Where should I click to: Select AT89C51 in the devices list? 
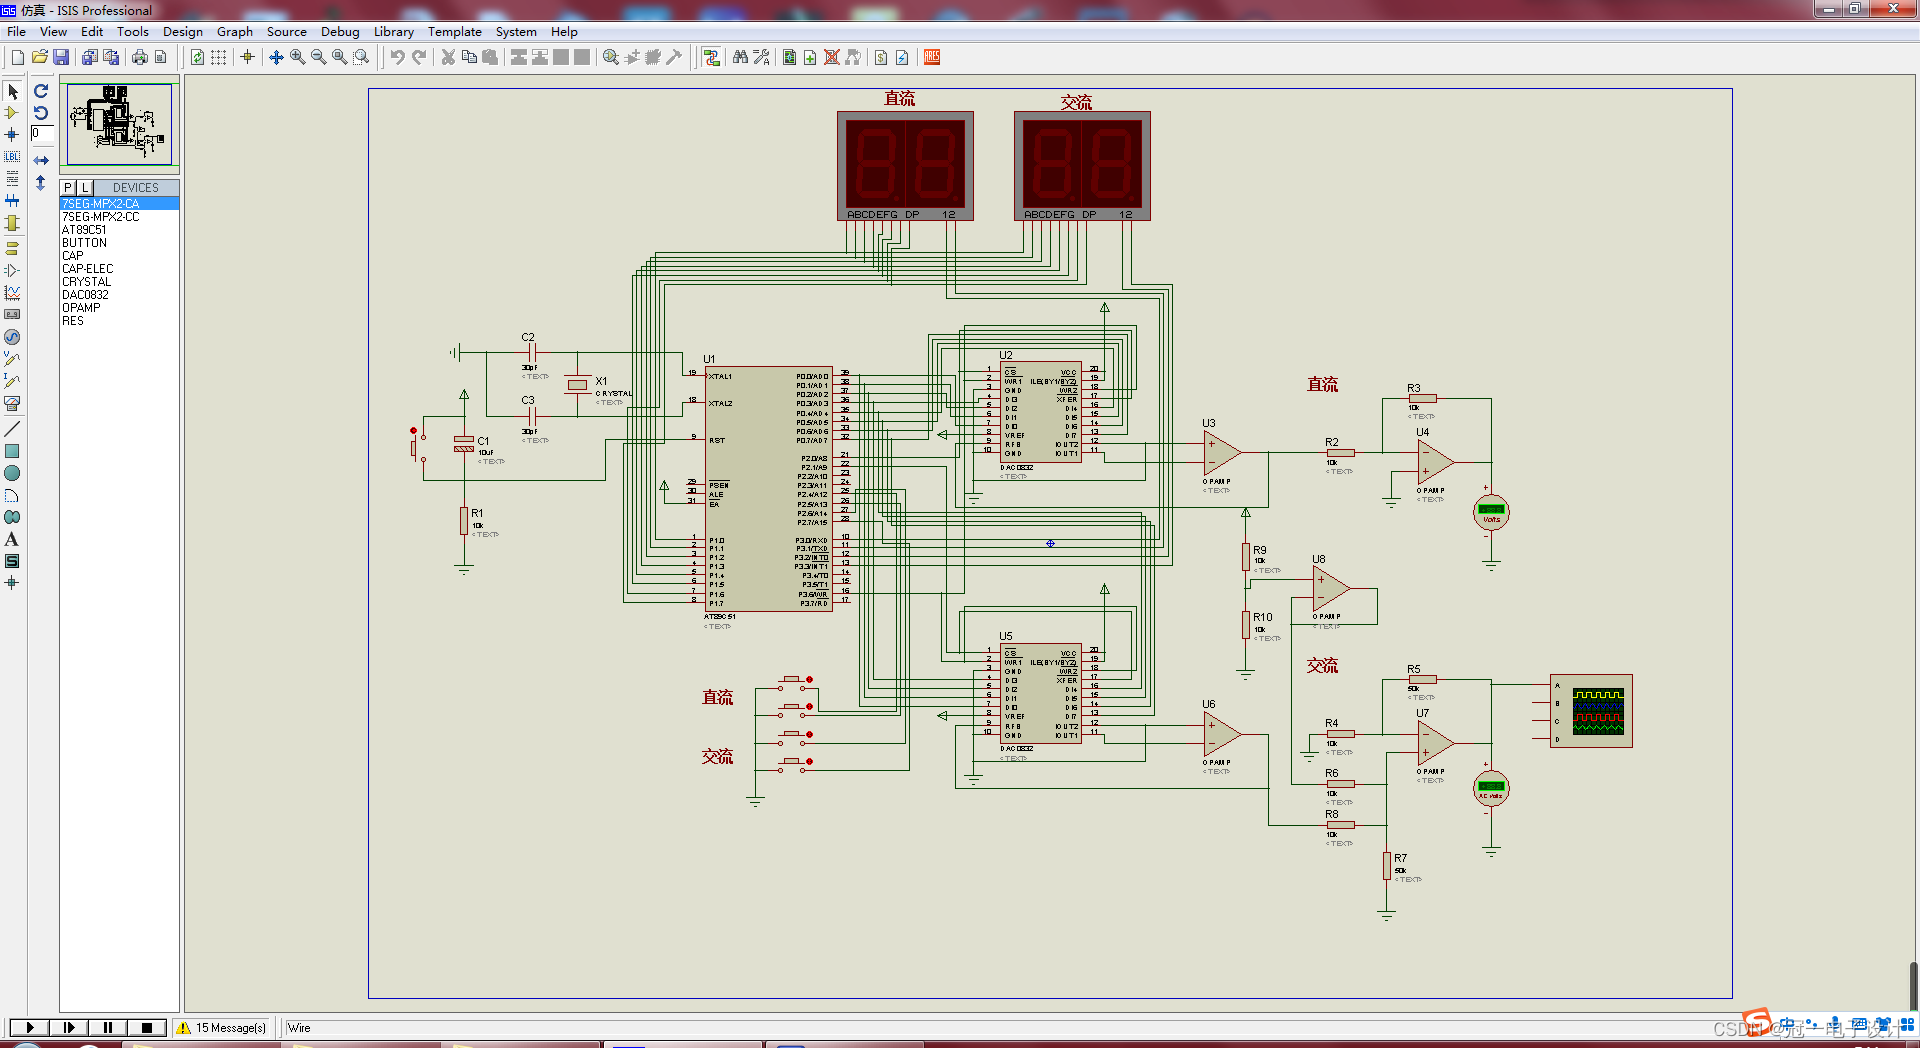click(119, 230)
